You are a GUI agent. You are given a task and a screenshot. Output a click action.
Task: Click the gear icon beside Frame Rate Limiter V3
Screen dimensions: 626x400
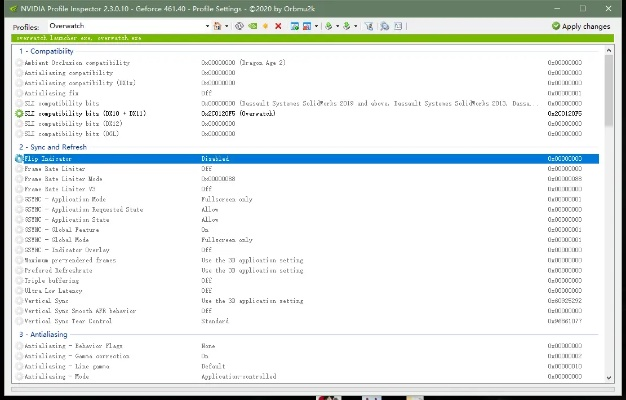(19, 189)
